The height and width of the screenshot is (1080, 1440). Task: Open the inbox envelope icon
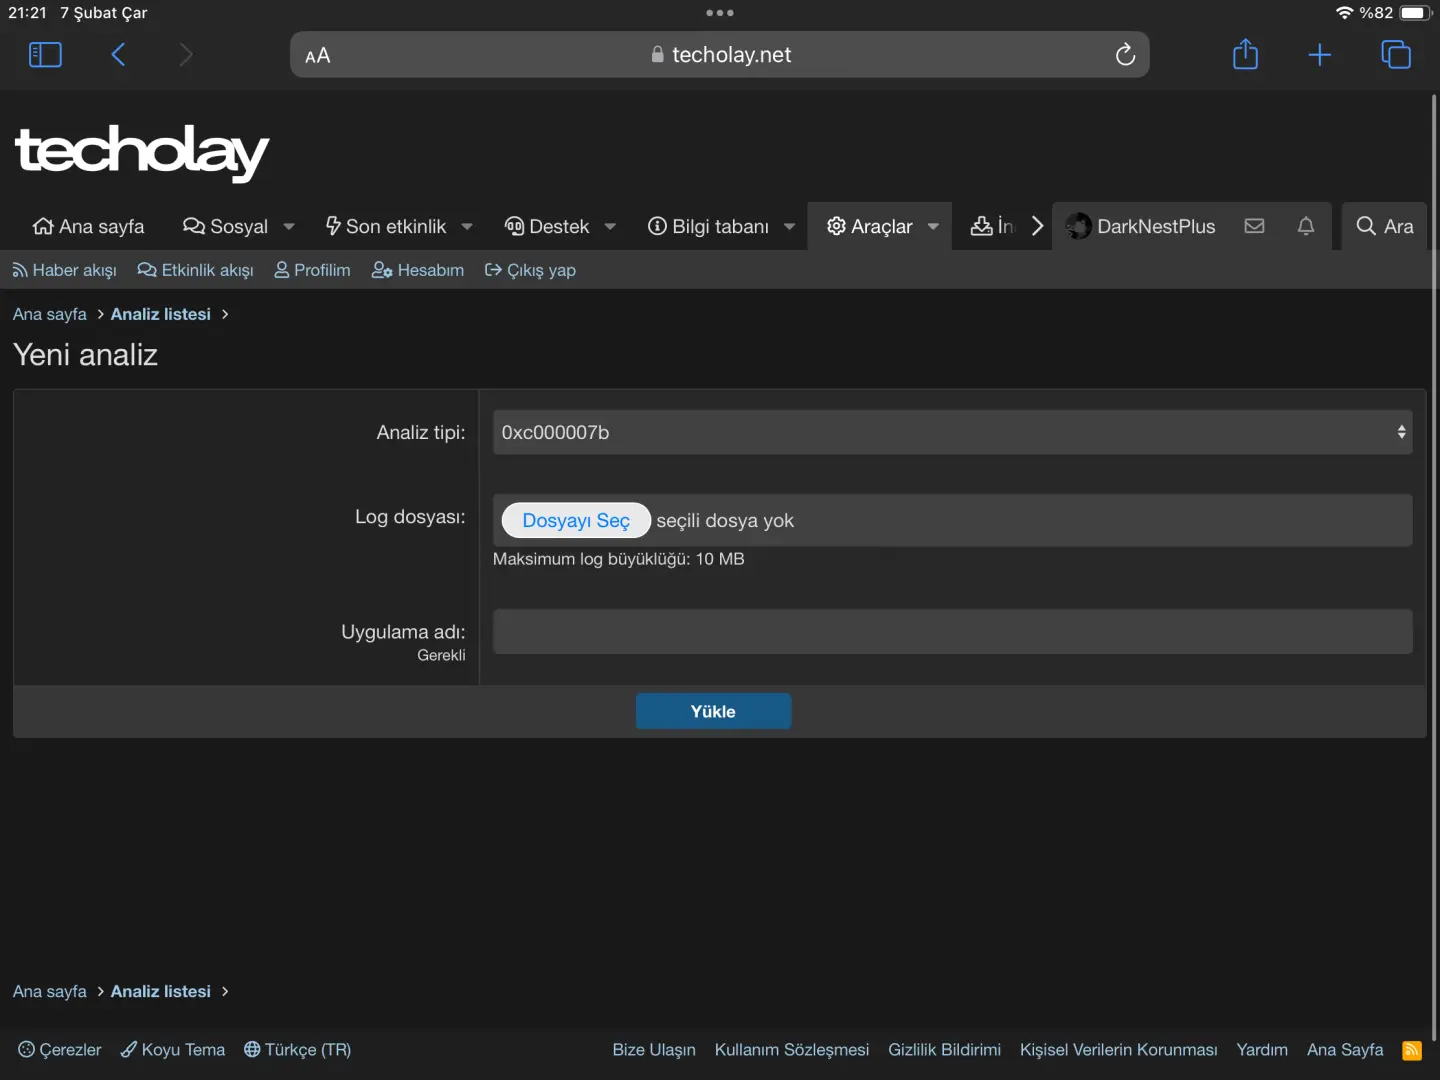pyautogui.click(x=1254, y=226)
